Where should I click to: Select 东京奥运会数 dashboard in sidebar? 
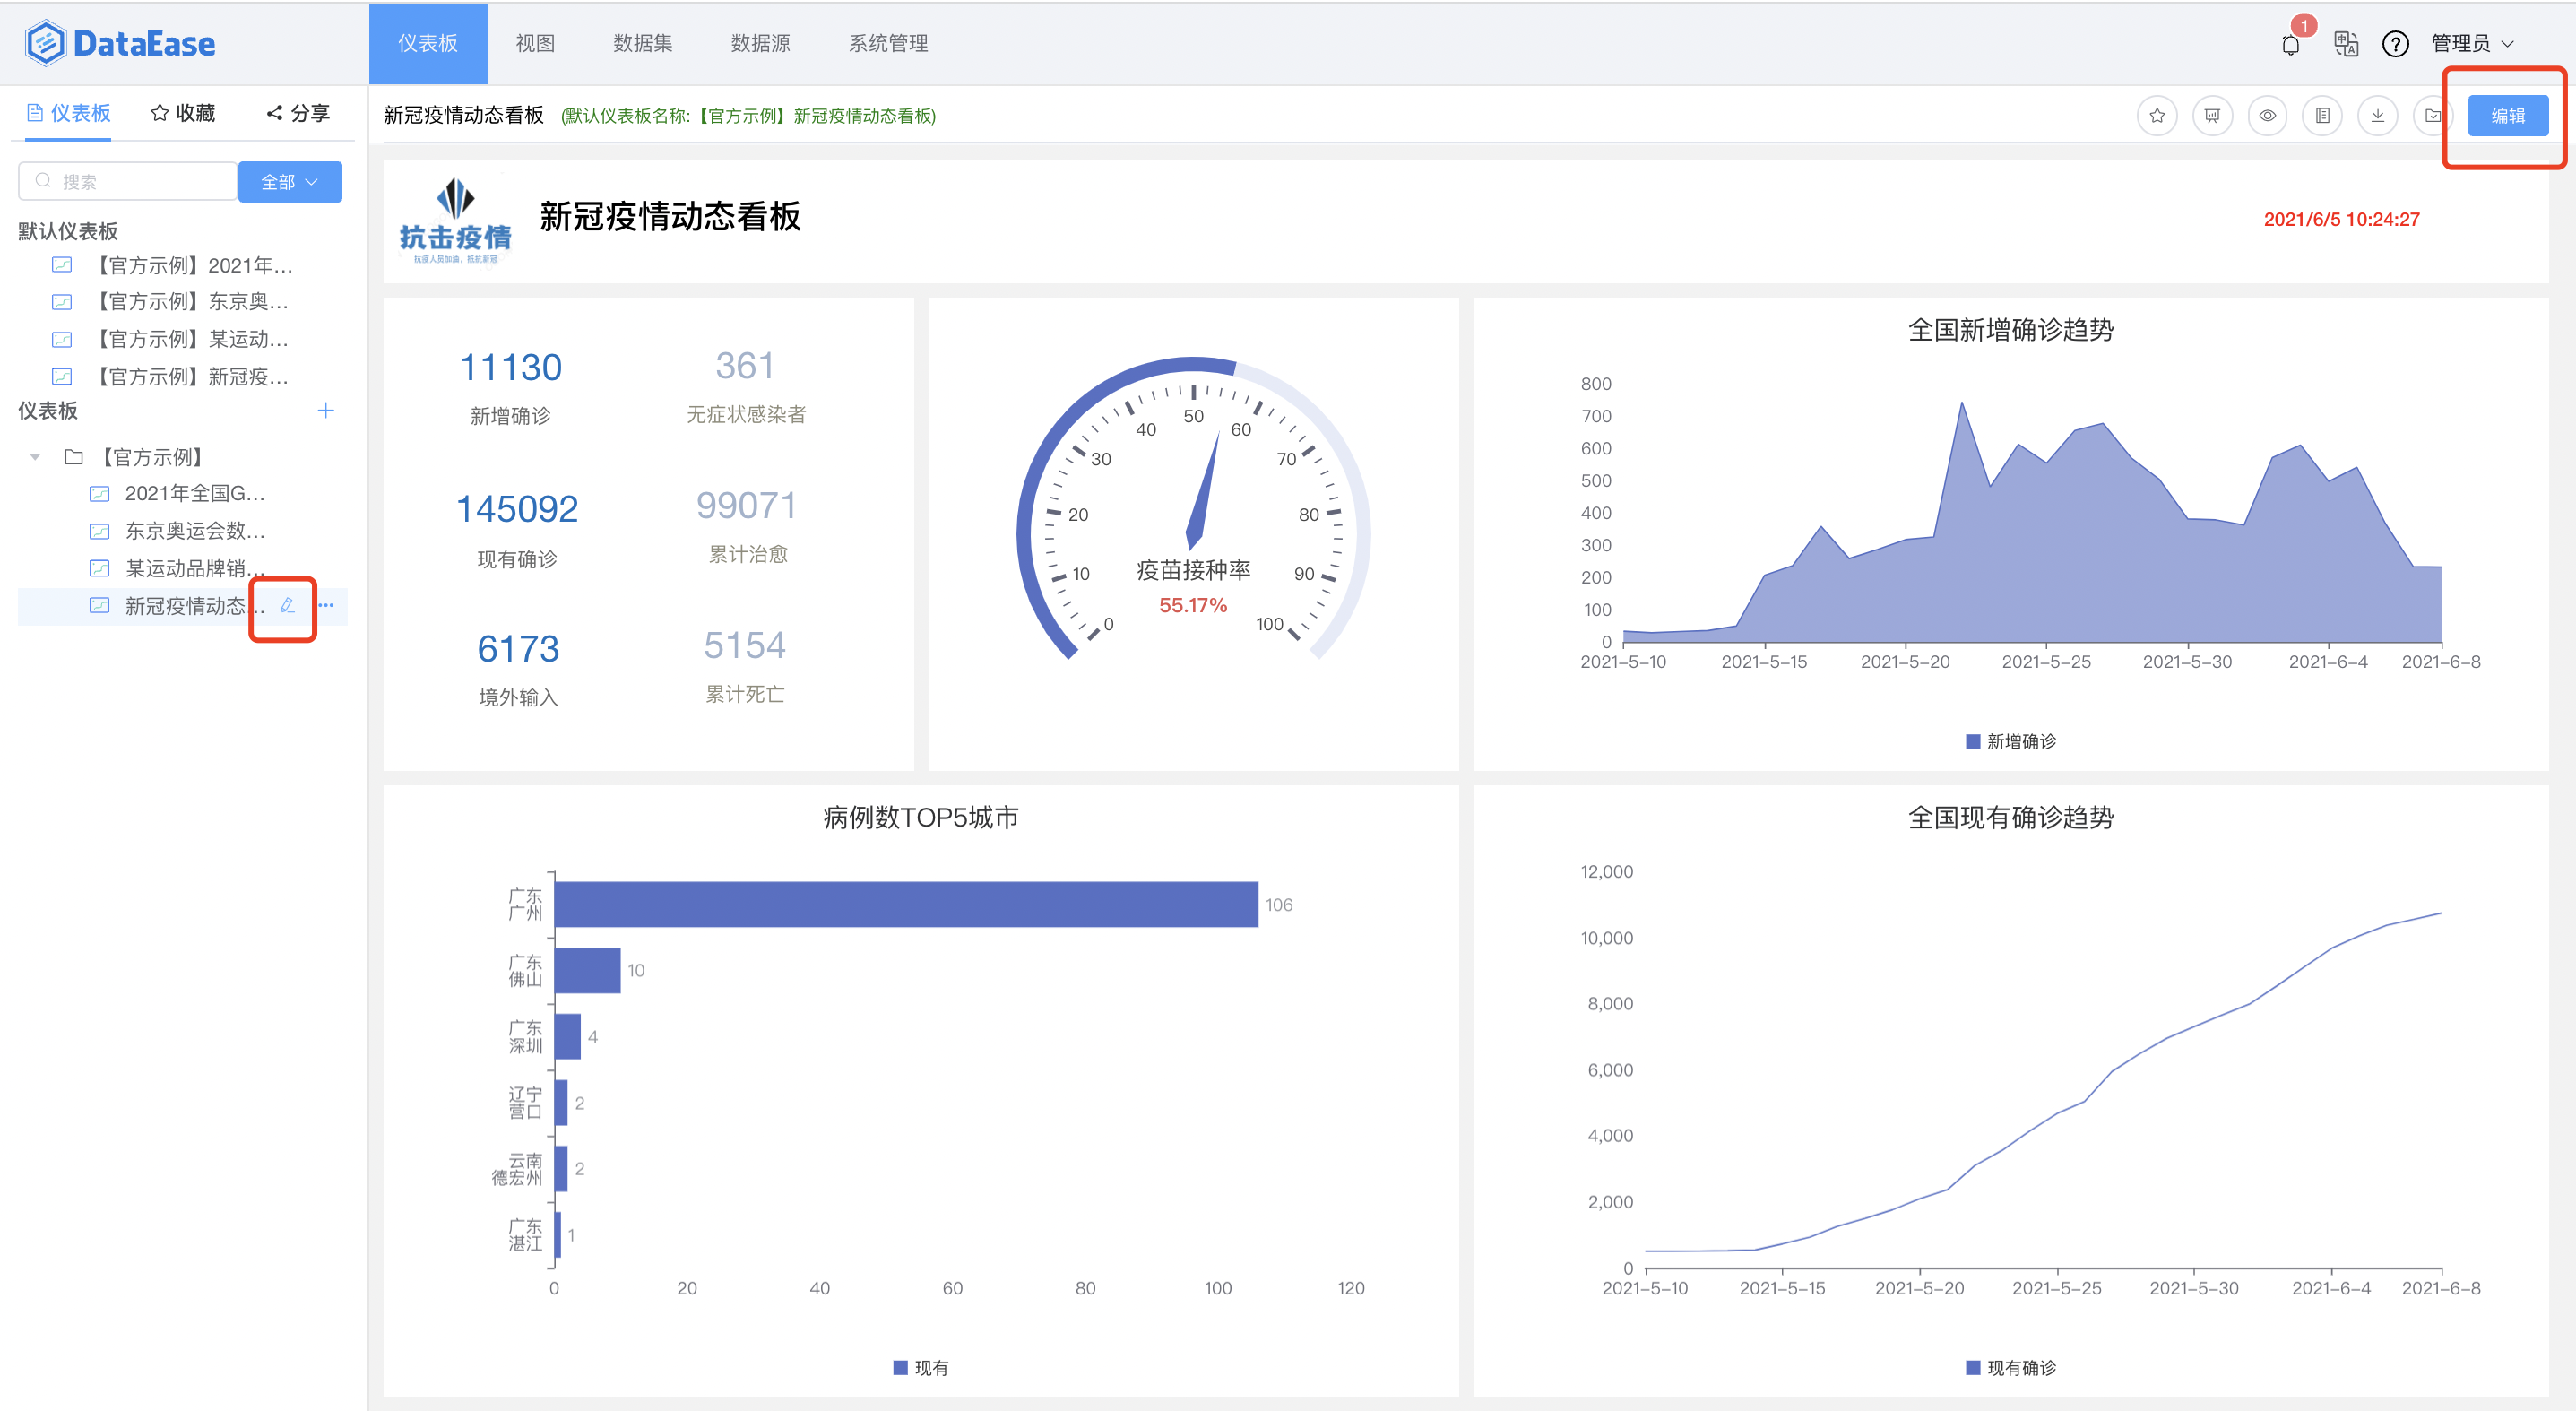pyautogui.click(x=194, y=531)
